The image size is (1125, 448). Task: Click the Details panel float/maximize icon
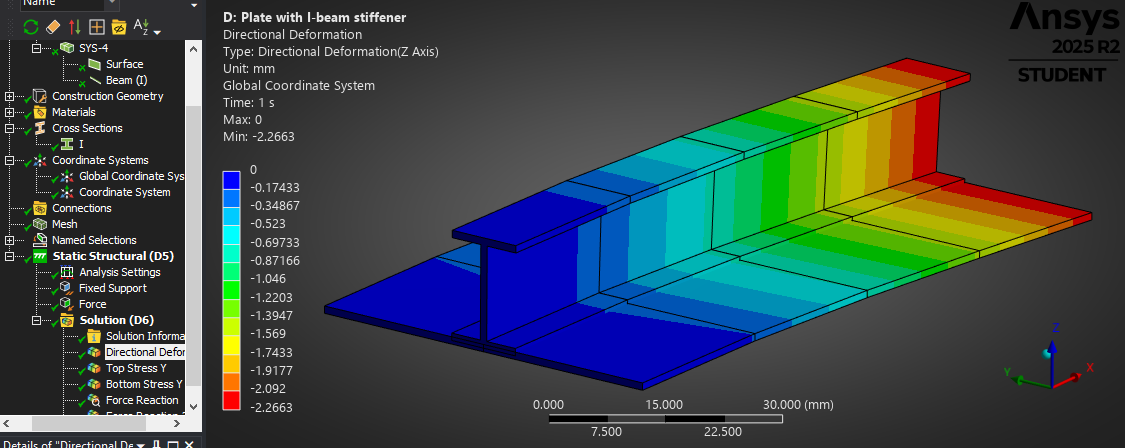tap(173, 445)
